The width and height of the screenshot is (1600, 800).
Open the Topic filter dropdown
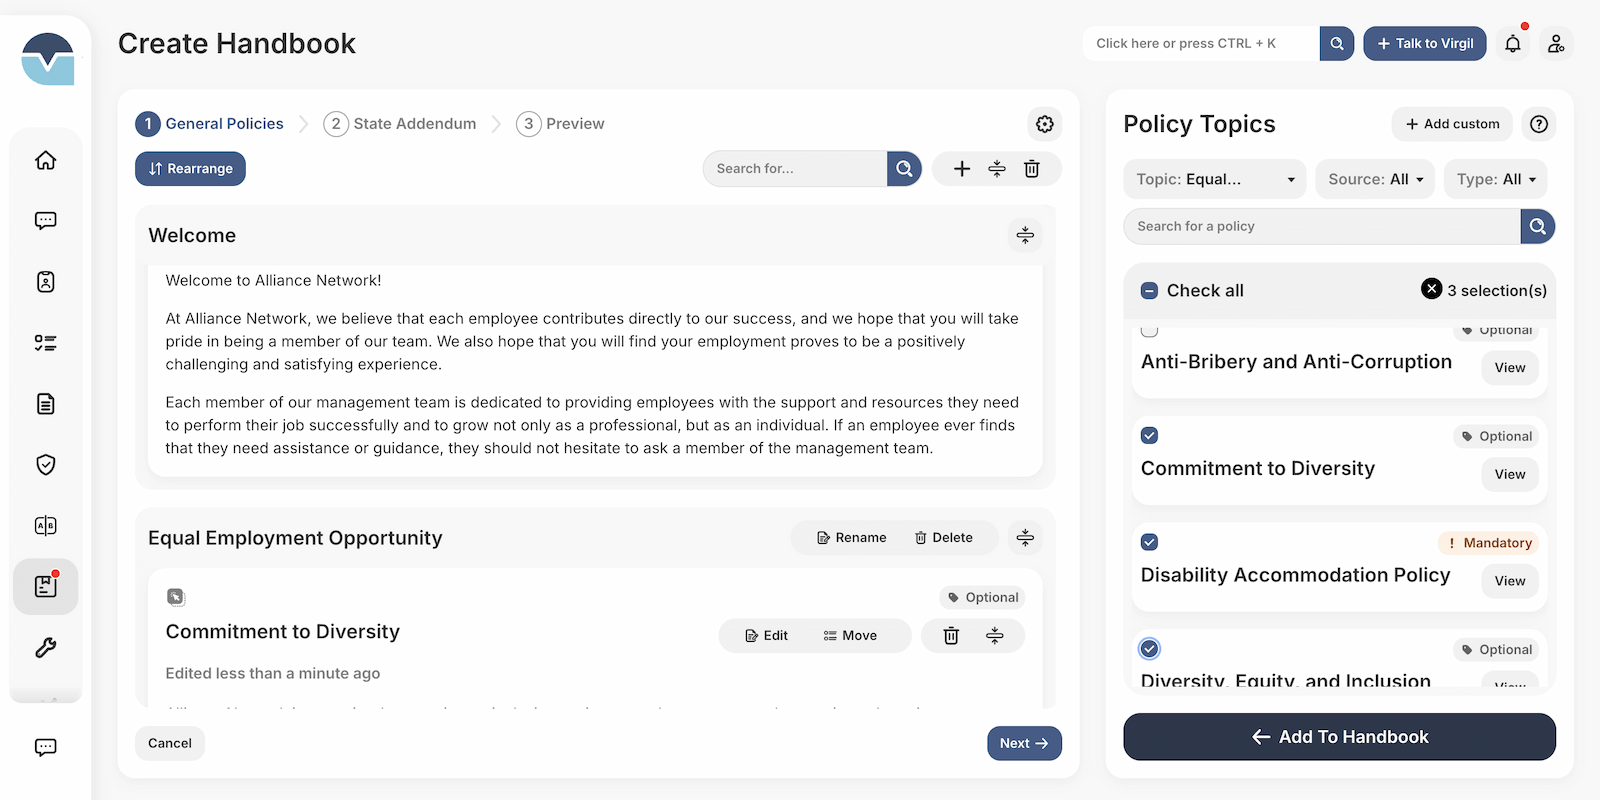[x=1214, y=180]
